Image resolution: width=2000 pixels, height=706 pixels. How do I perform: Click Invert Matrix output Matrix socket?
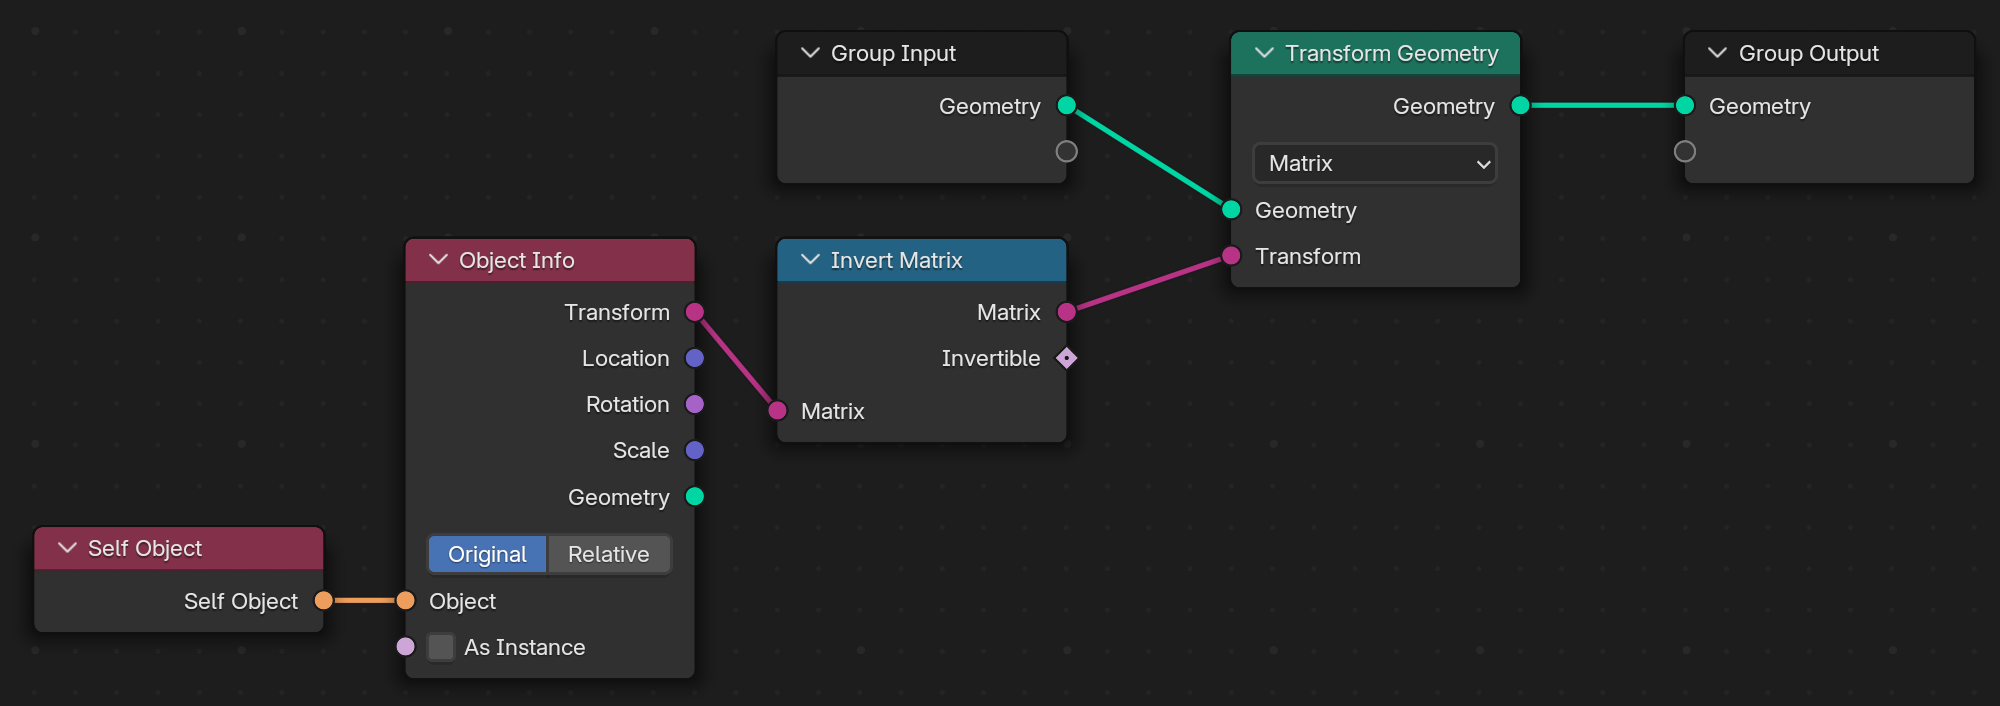(1067, 312)
